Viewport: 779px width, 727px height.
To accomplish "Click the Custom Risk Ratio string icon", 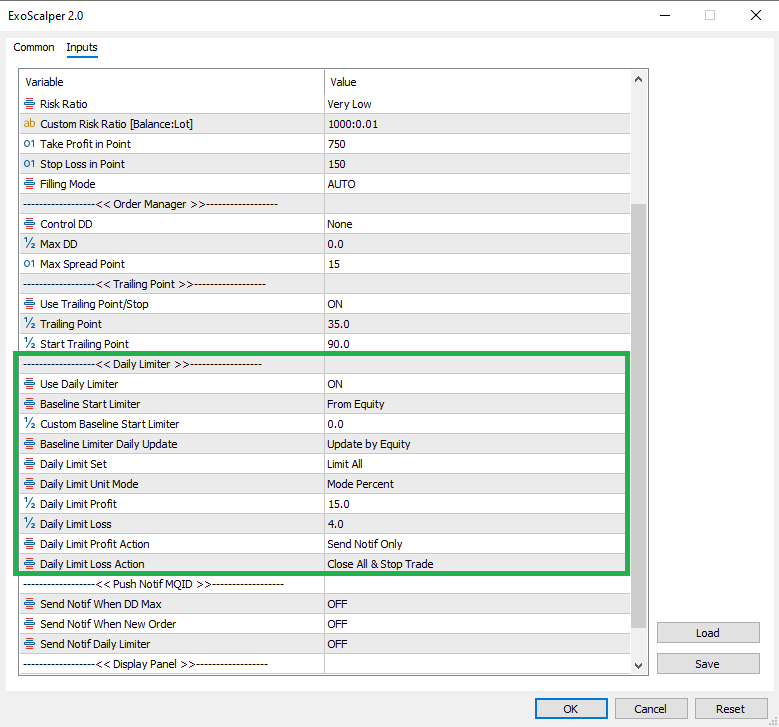I will click(29, 124).
